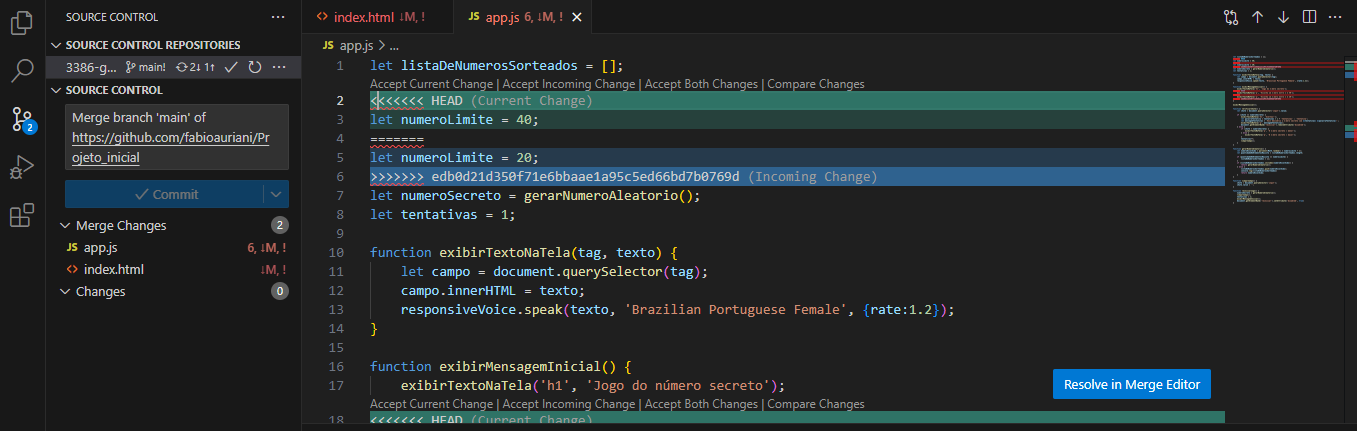Click app.js breadcrumb in editor
The image size is (1357, 431).
point(356,46)
